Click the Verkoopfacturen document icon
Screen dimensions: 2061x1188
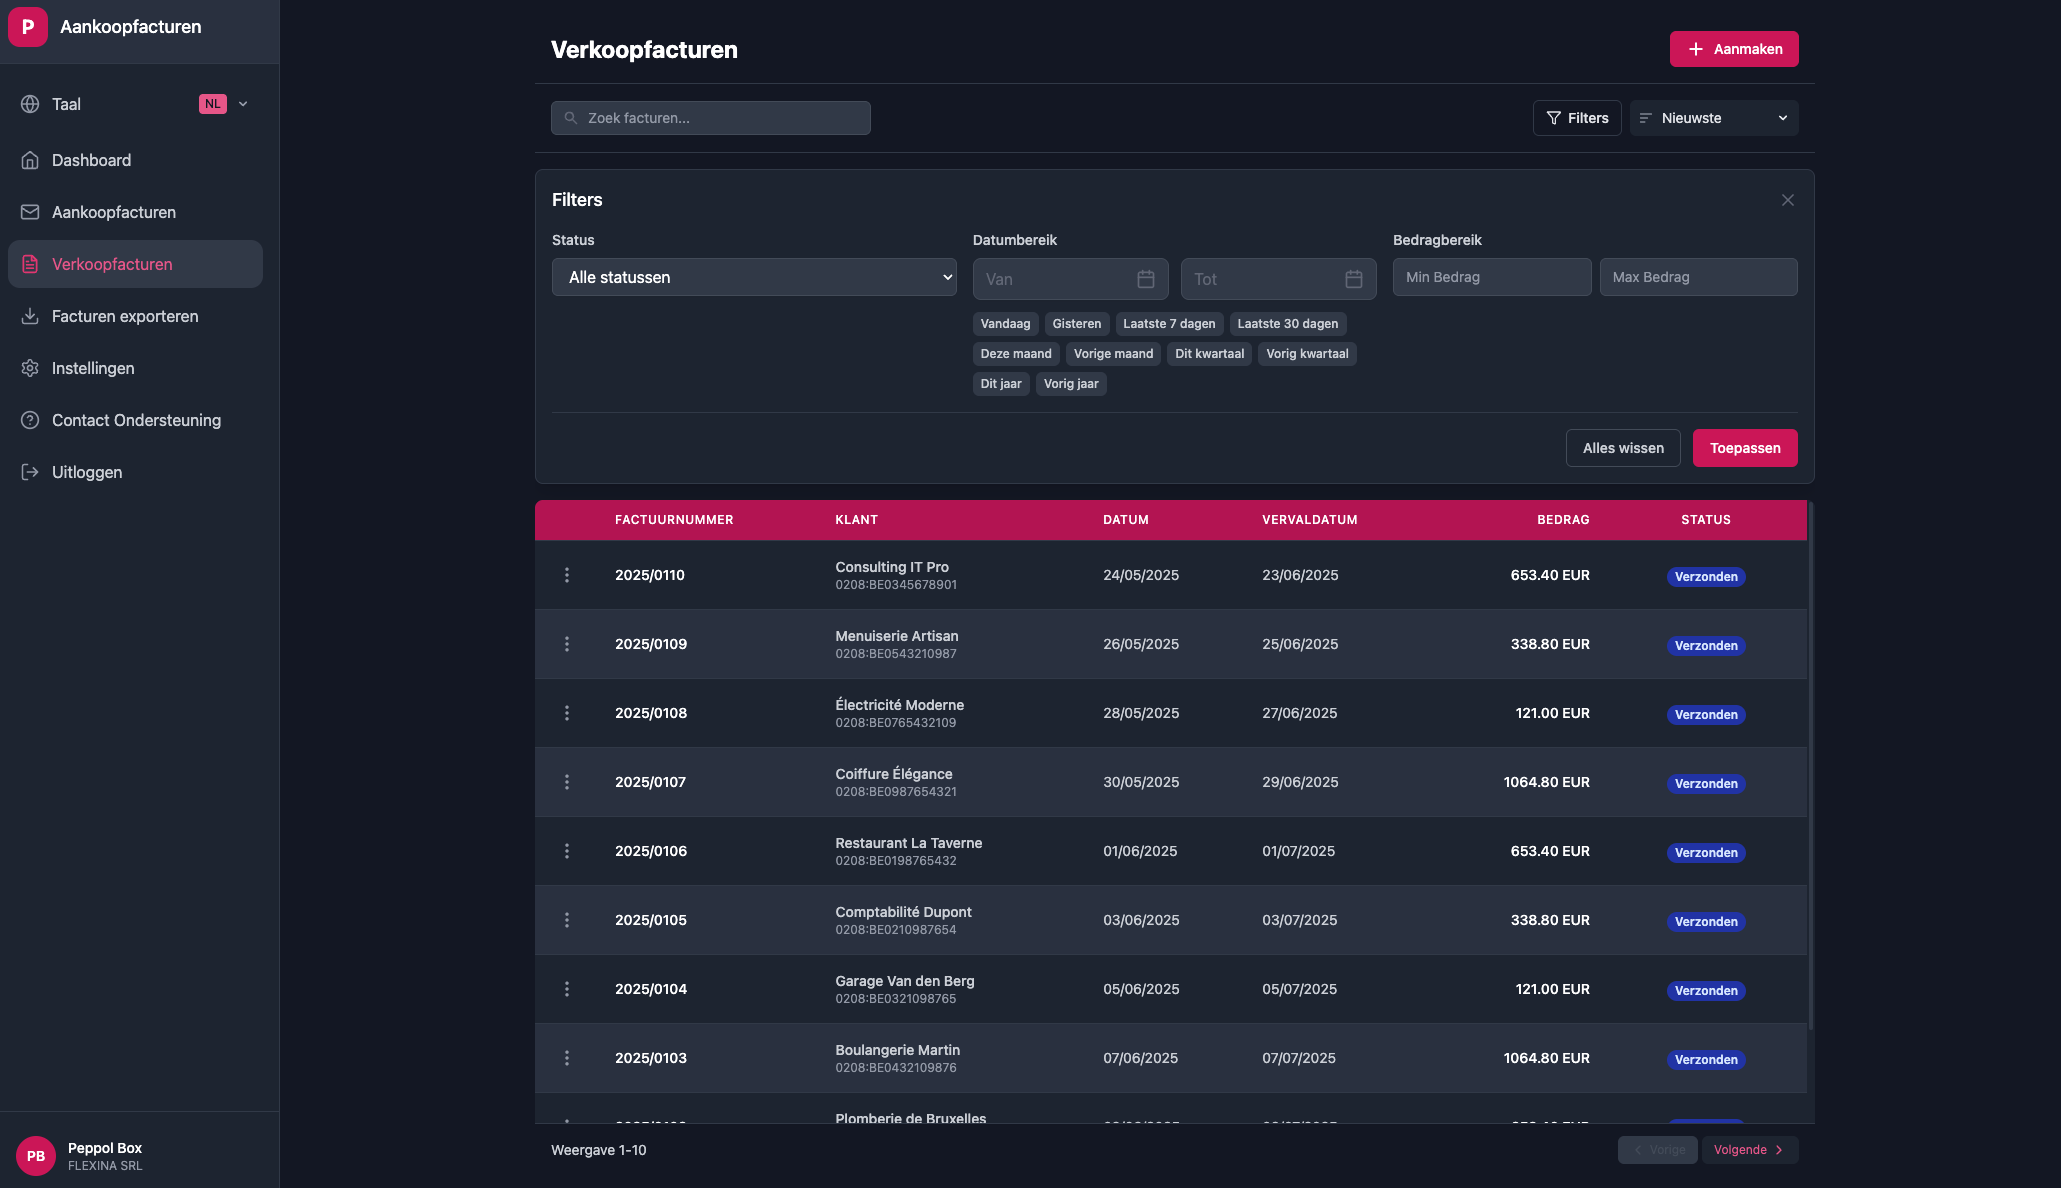[x=30, y=264]
